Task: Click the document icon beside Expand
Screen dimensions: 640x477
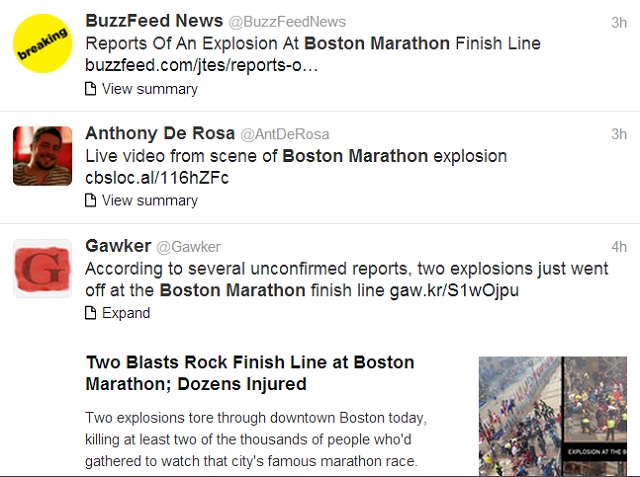Action: (x=91, y=313)
